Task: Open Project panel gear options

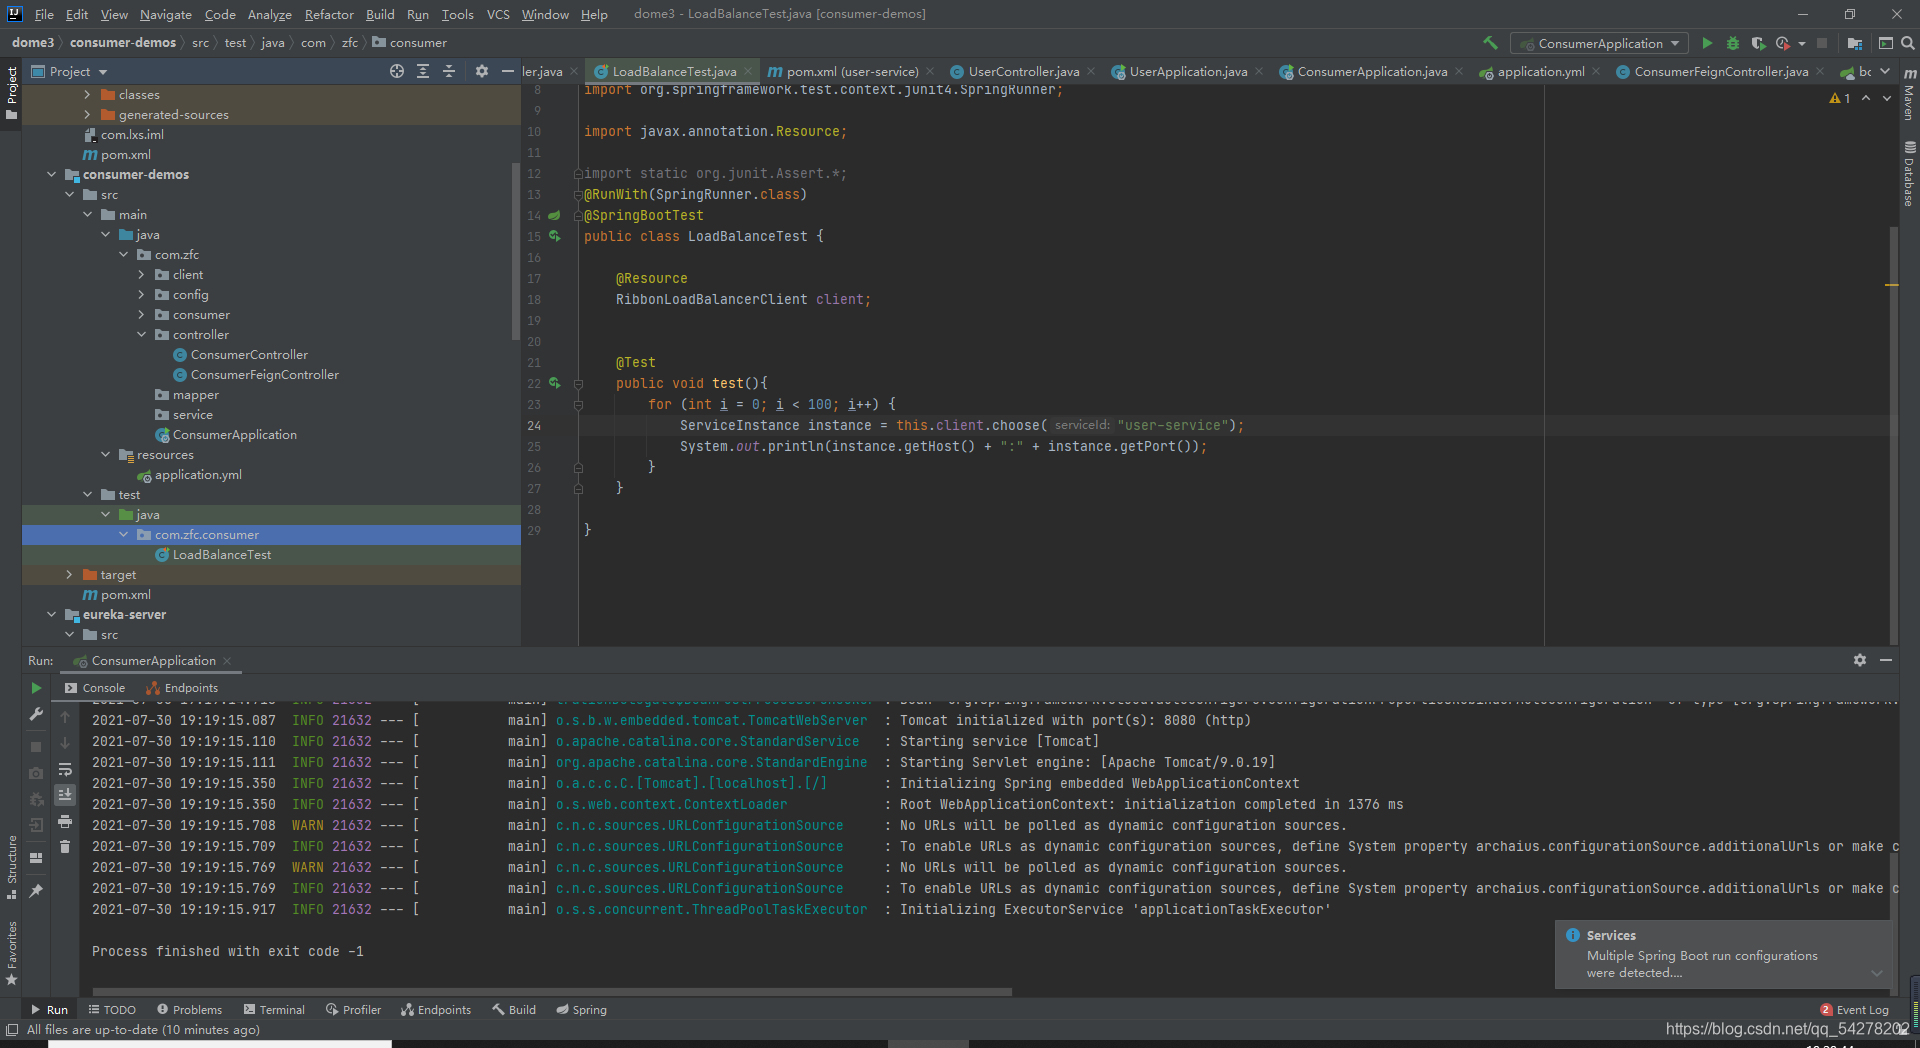Action: coord(482,71)
